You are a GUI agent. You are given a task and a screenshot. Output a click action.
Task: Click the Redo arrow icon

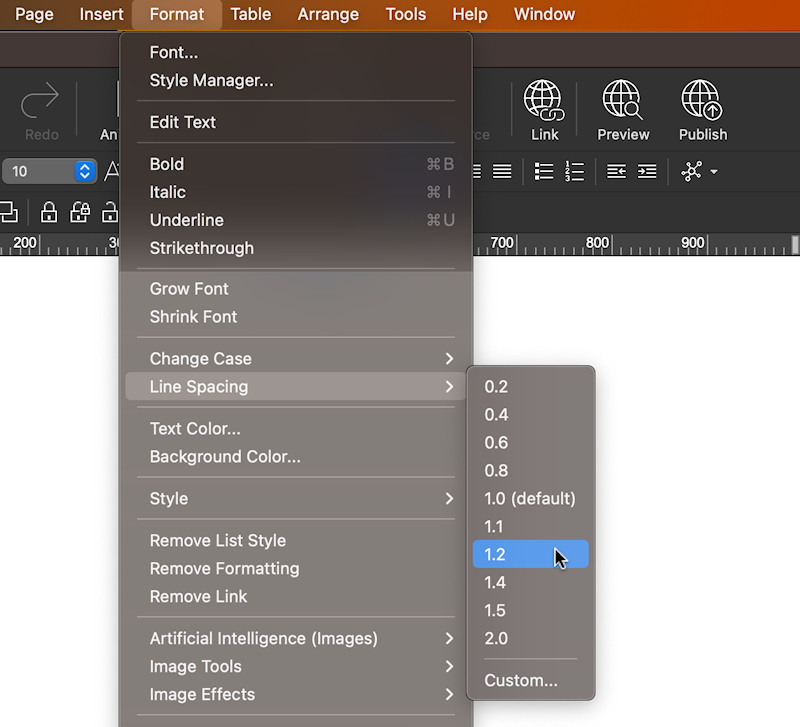[x=41, y=101]
